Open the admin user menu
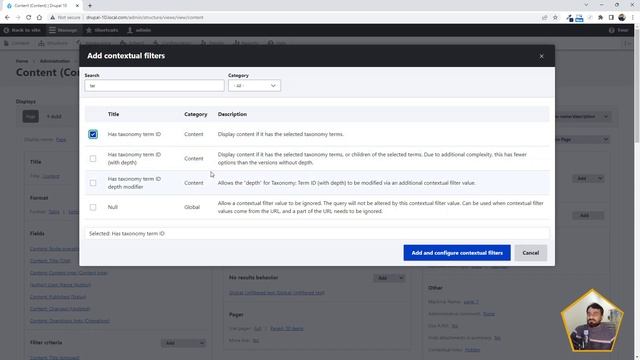Viewport: 640px width, 360px height. [x=139, y=30]
